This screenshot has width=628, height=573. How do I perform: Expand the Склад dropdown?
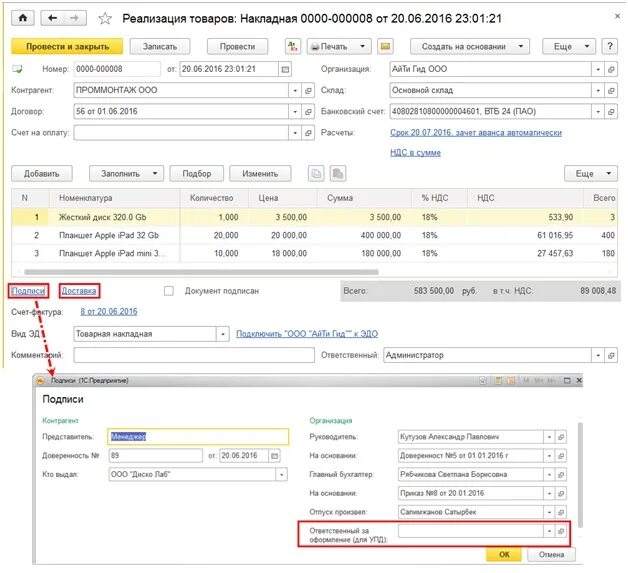(x=598, y=90)
